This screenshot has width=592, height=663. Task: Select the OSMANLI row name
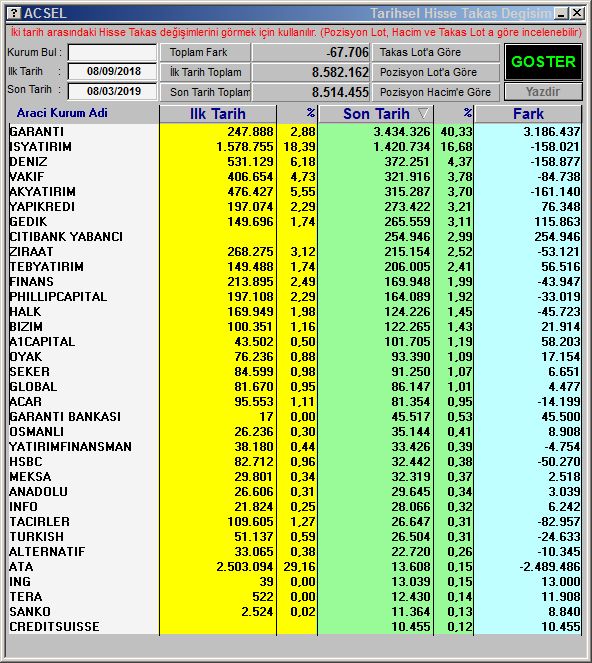[37, 432]
